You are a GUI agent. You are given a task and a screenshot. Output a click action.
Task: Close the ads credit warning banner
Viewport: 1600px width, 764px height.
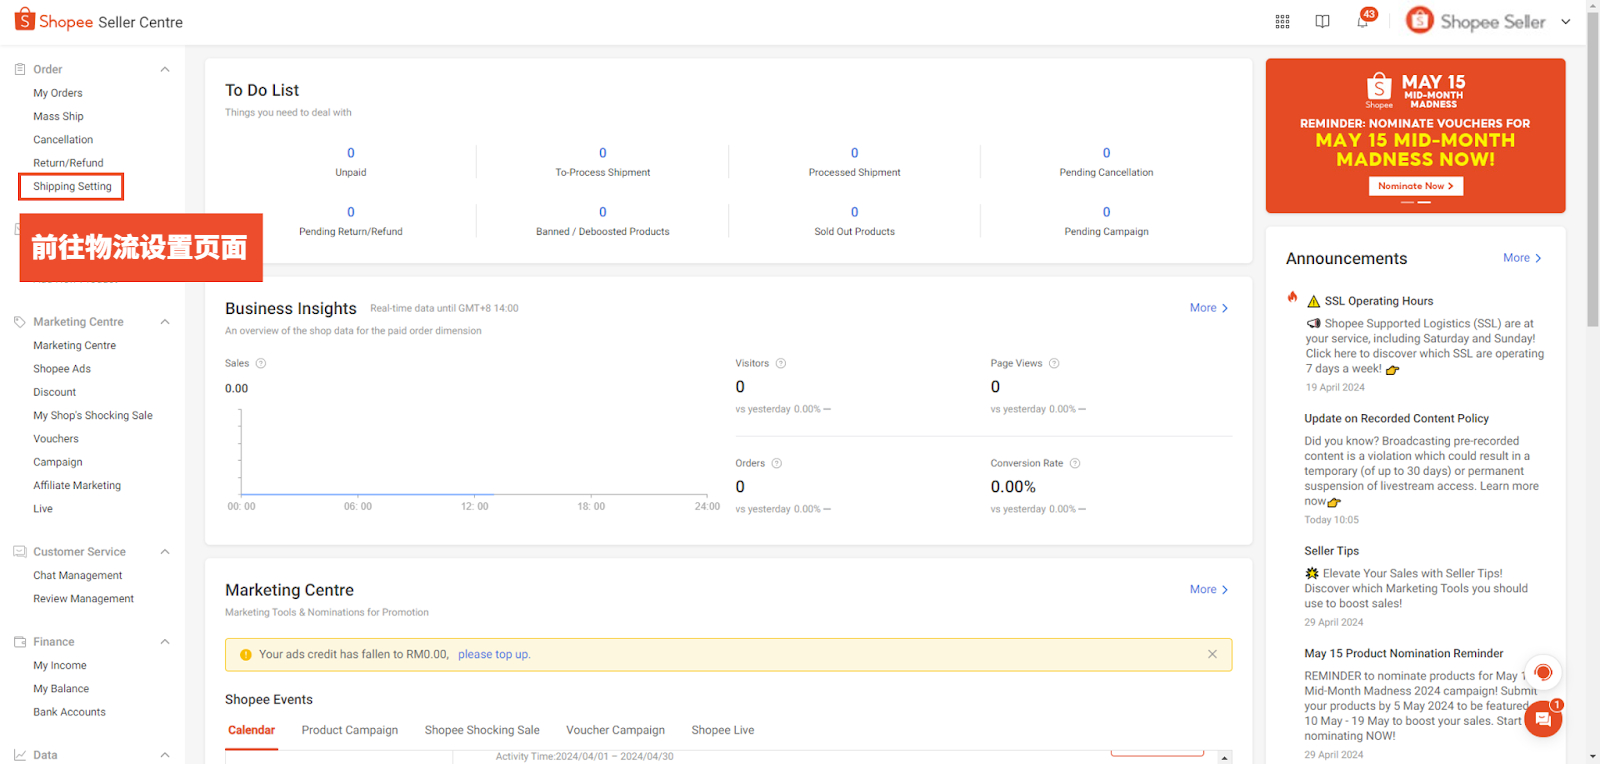pyautogui.click(x=1212, y=654)
